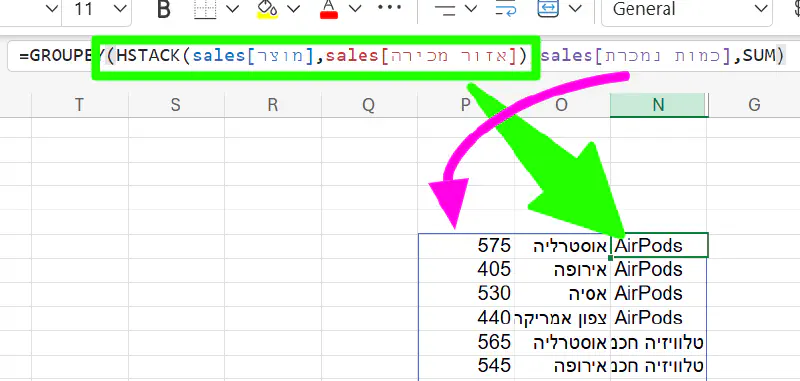Open alignment dropdown arrow
The height and width of the screenshot is (381, 800).
[x=471, y=9]
